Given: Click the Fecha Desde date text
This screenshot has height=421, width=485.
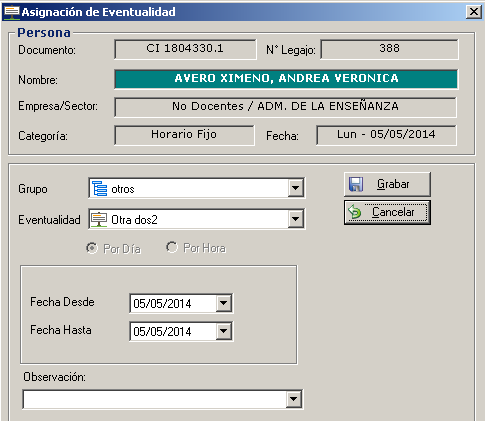Looking at the screenshot, I should (x=162, y=303).
